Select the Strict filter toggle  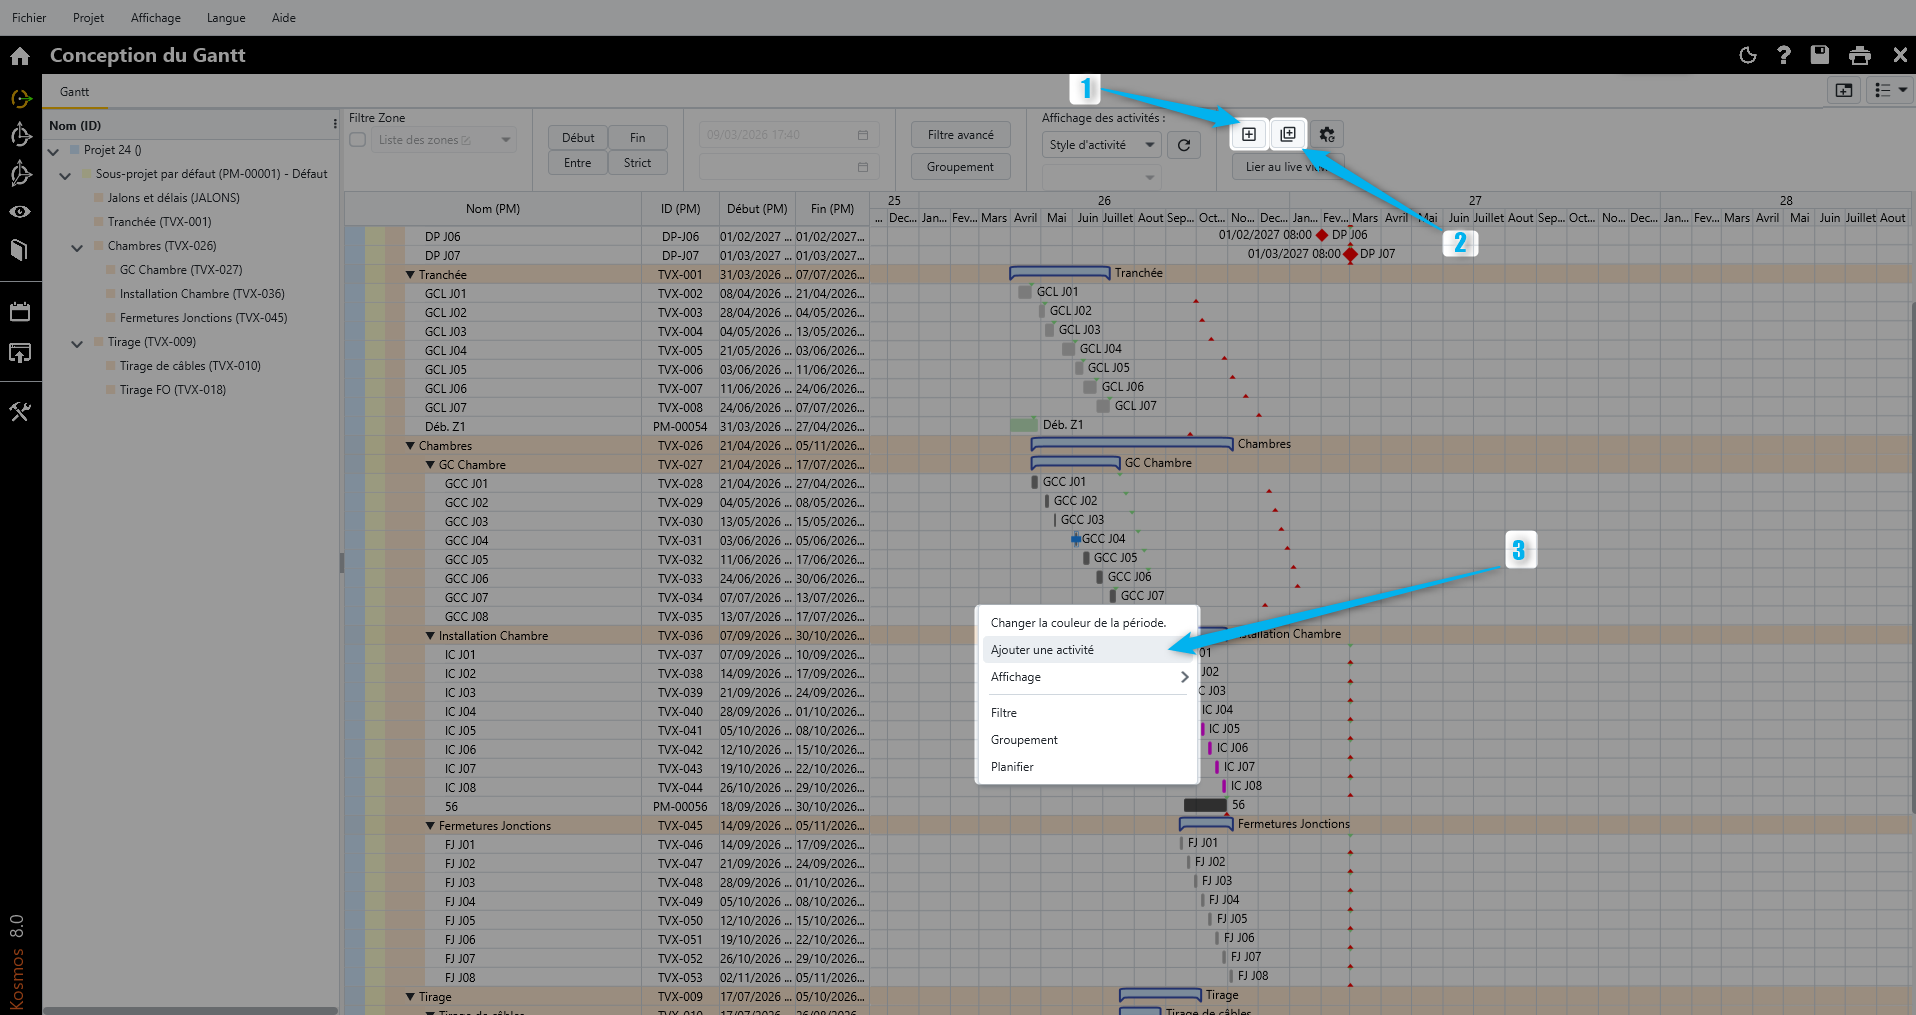(637, 163)
